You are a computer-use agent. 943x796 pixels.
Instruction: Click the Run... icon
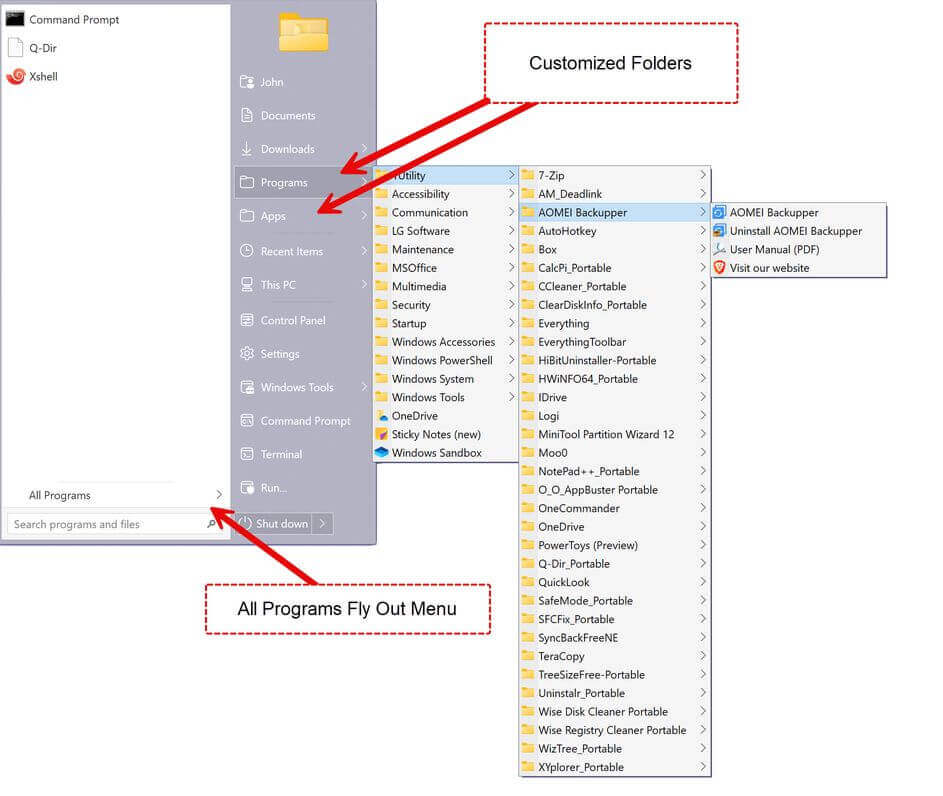coord(247,488)
